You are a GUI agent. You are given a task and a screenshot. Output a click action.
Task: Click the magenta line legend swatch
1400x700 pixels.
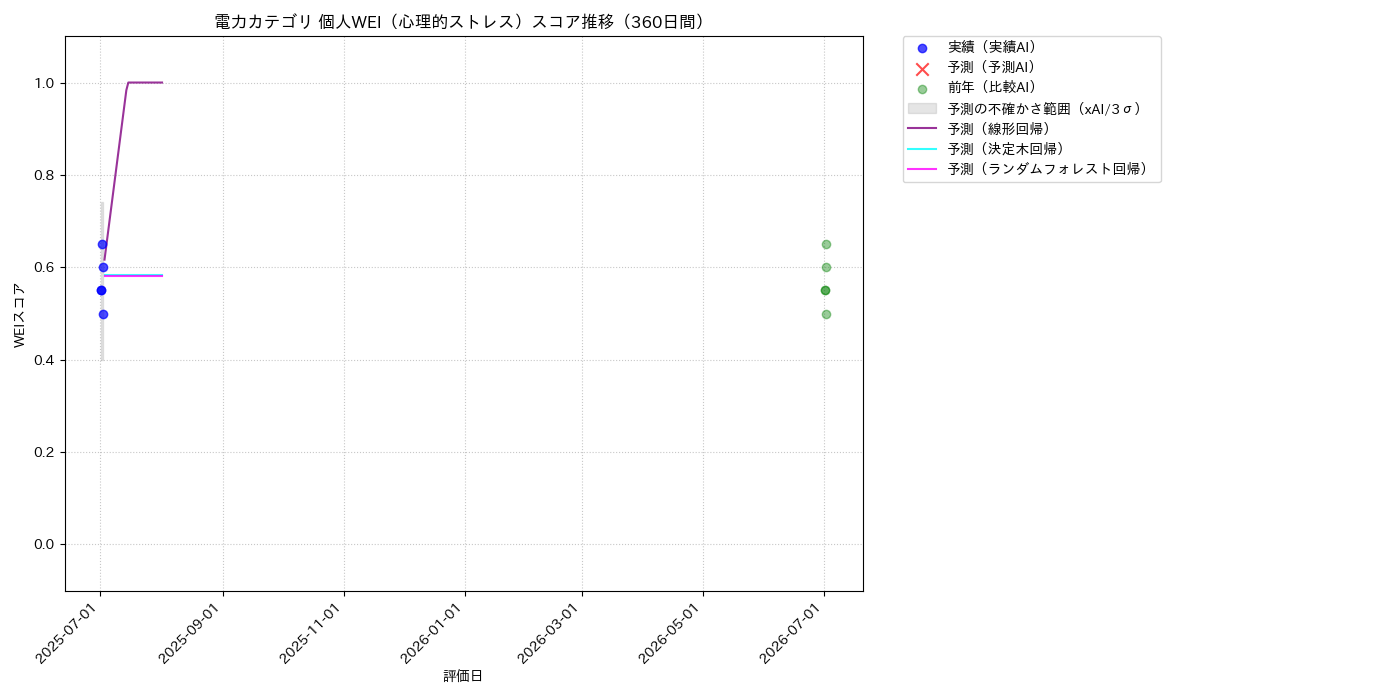point(922,170)
